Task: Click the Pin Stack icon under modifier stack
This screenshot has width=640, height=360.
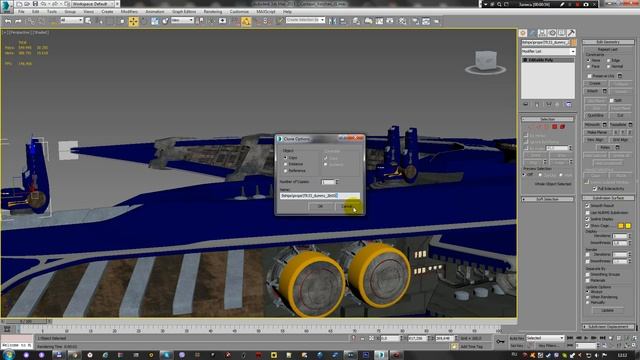Action: (526, 104)
